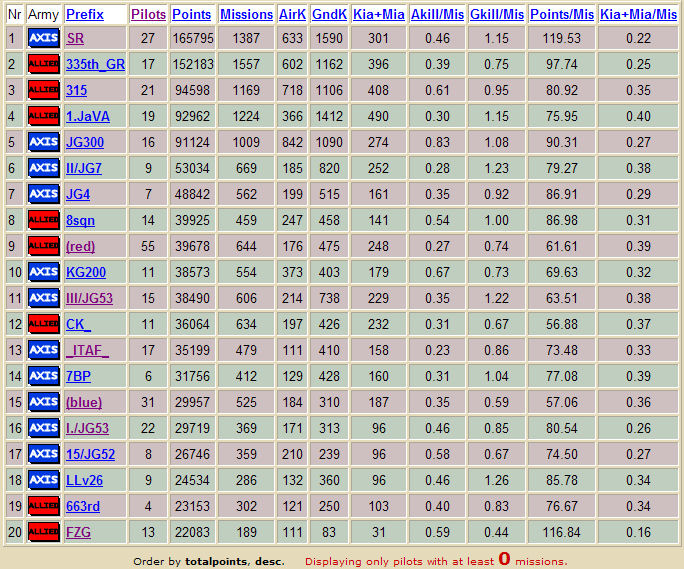This screenshot has height=569, width=684.
Task: Click the ALLIED badge beside 335th_GR
Action: 43,64
